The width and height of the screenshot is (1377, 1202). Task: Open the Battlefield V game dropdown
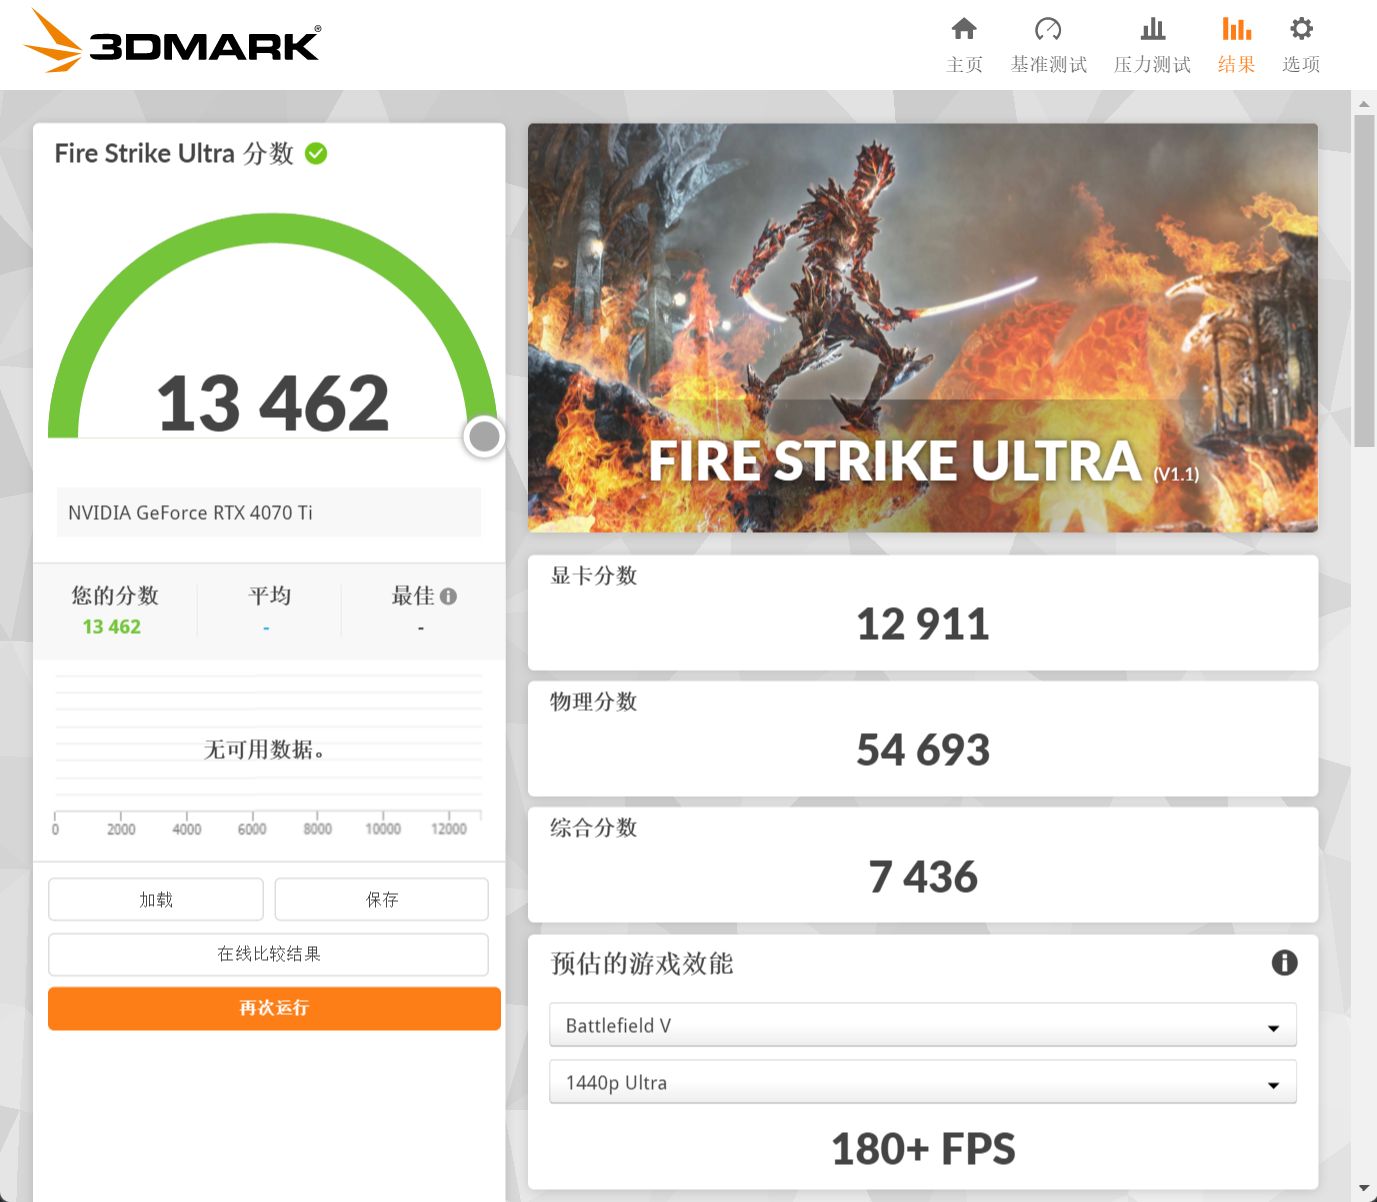coord(923,1025)
